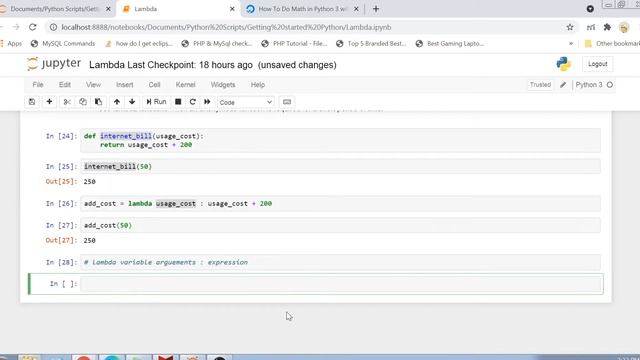Open the browser extensions puzzle icon
This screenshot has width=640, height=360.
(607, 27)
